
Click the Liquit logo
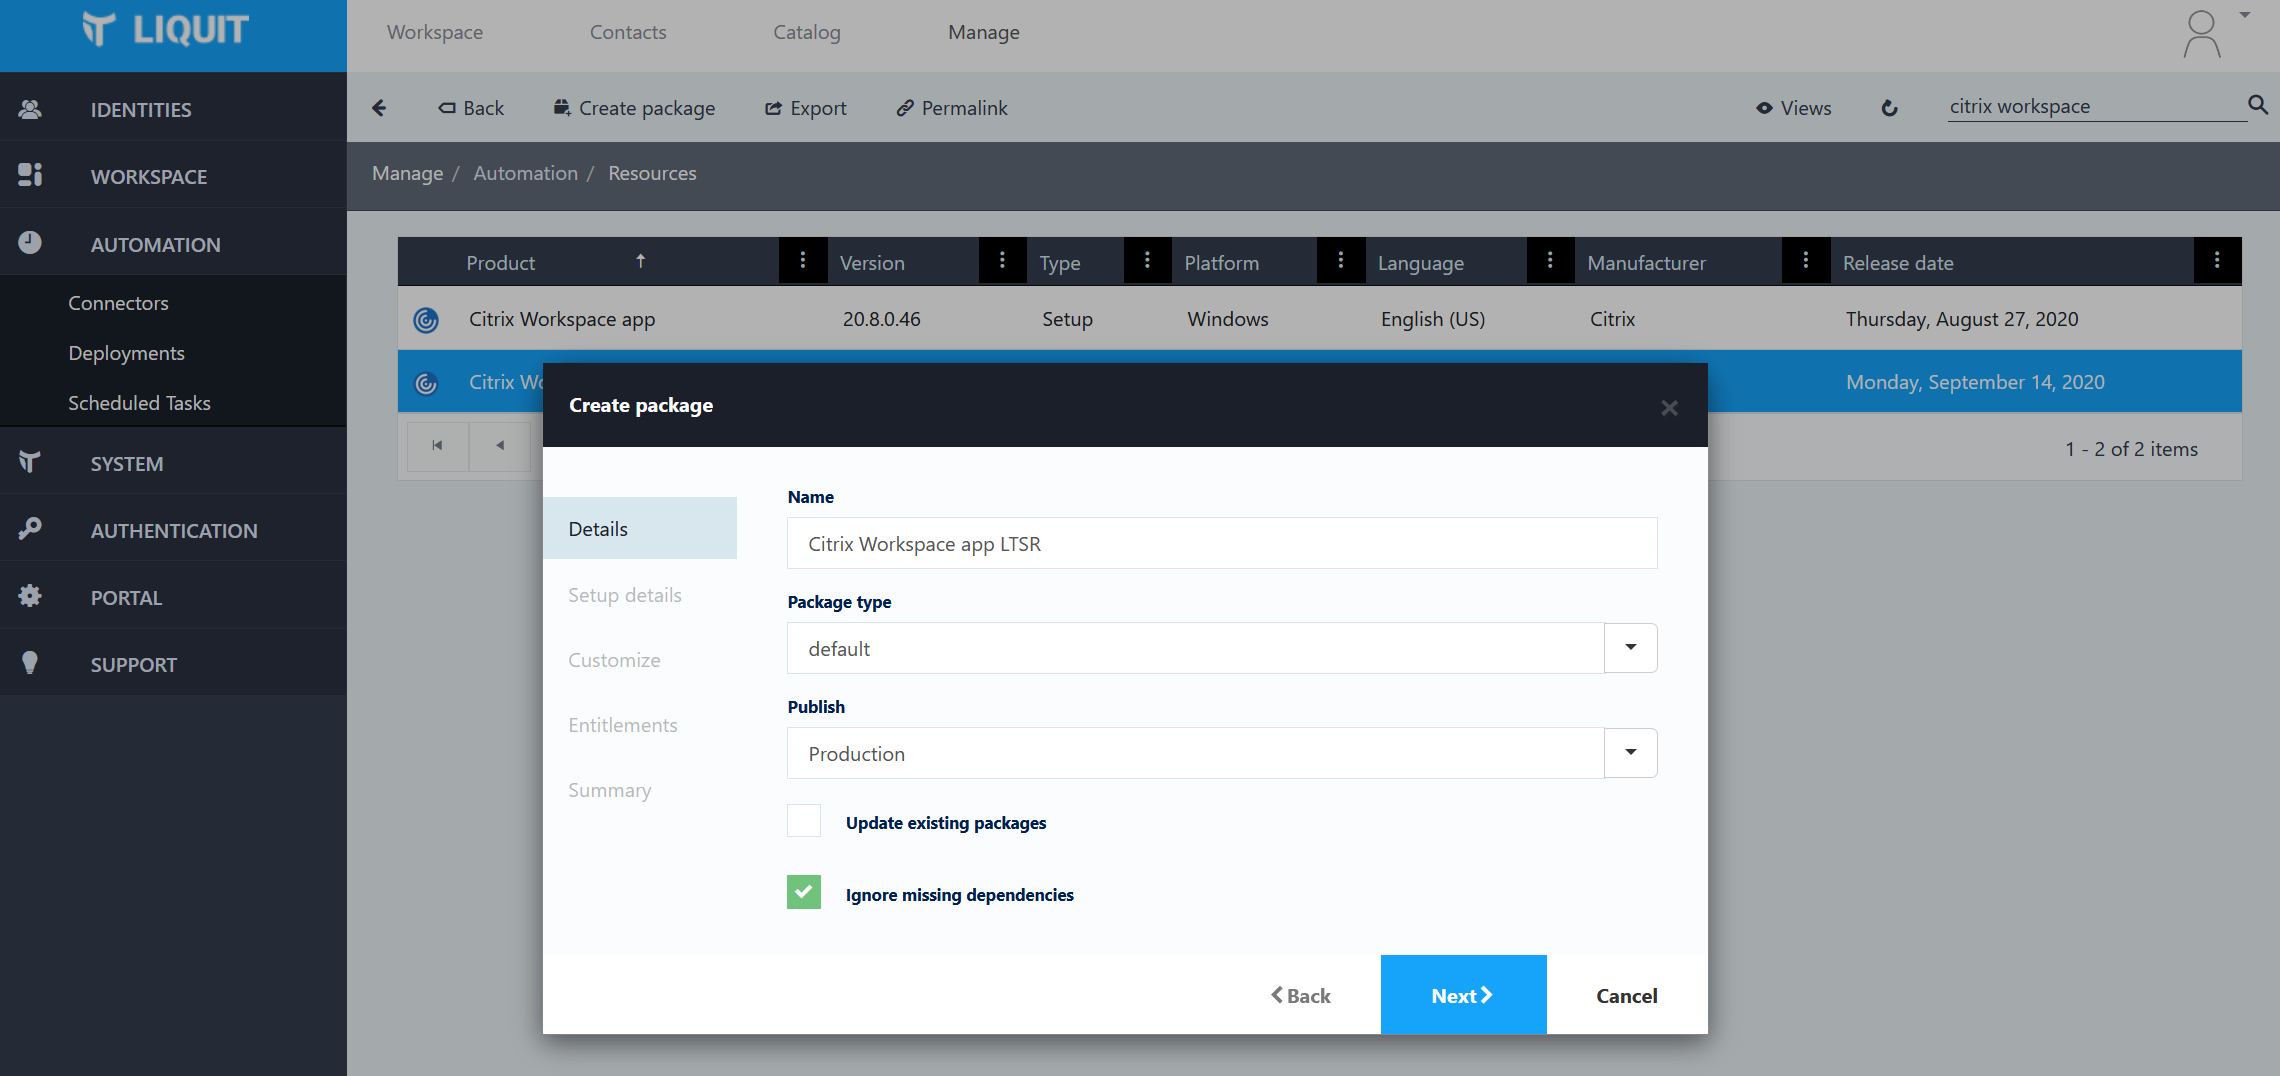click(x=165, y=30)
